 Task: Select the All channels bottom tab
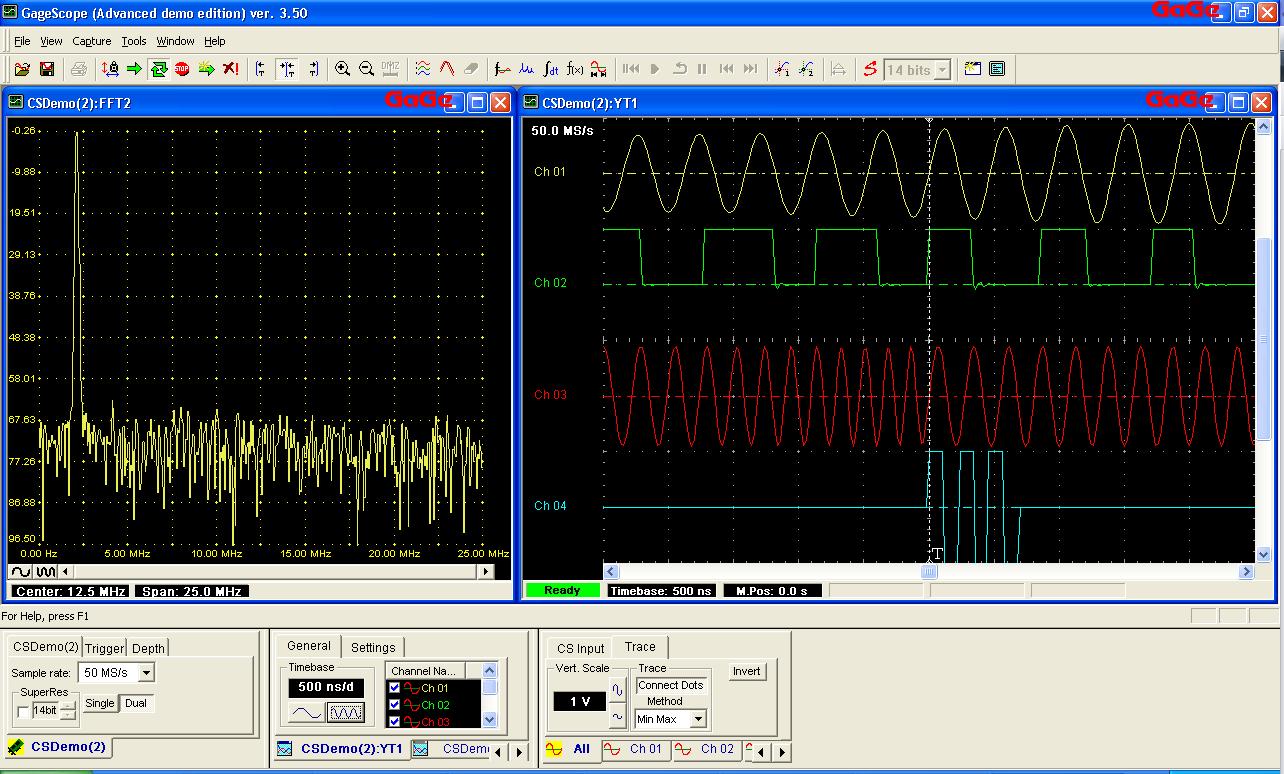click(571, 749)
